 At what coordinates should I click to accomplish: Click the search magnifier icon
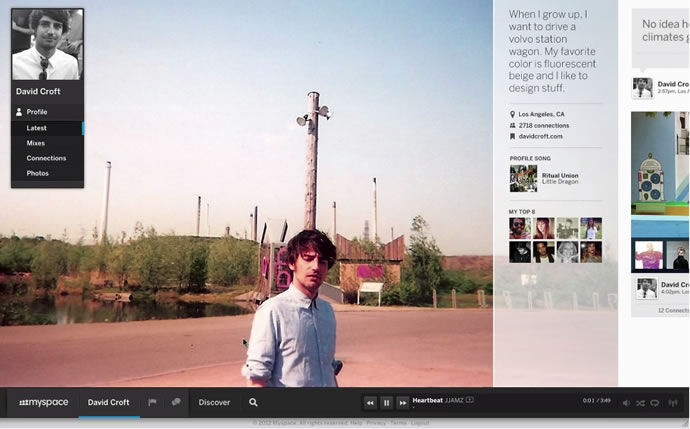[253, 402]
